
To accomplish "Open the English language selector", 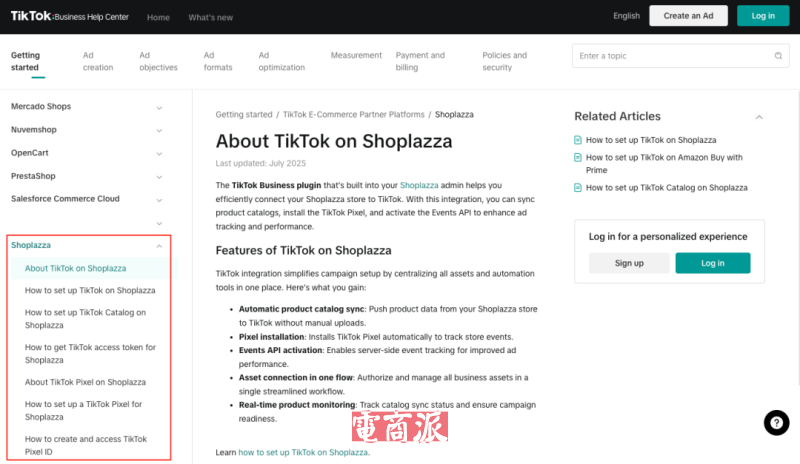I will point(627,16).
